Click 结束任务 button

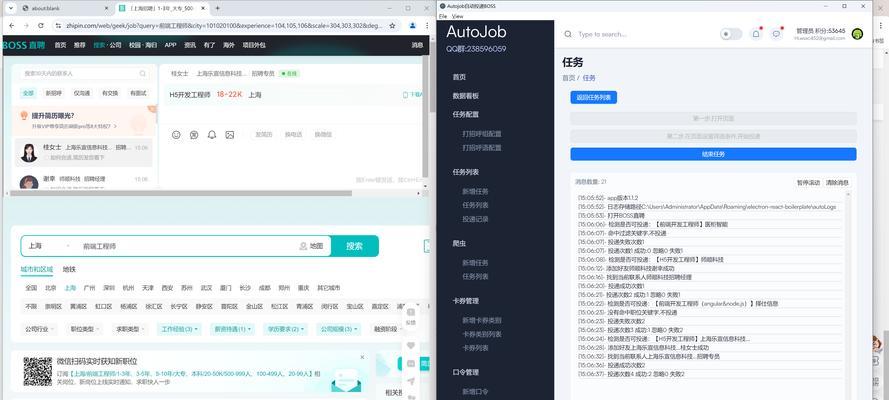(x=713, y=154)
